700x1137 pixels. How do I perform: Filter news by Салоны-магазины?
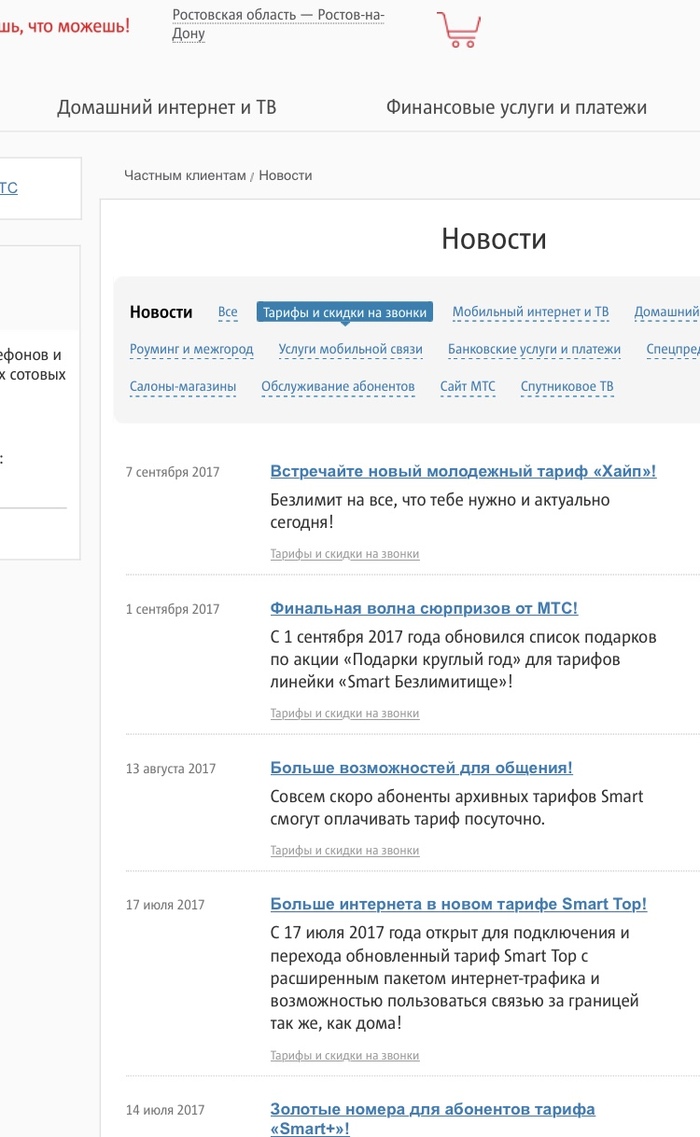pos(183,386)
